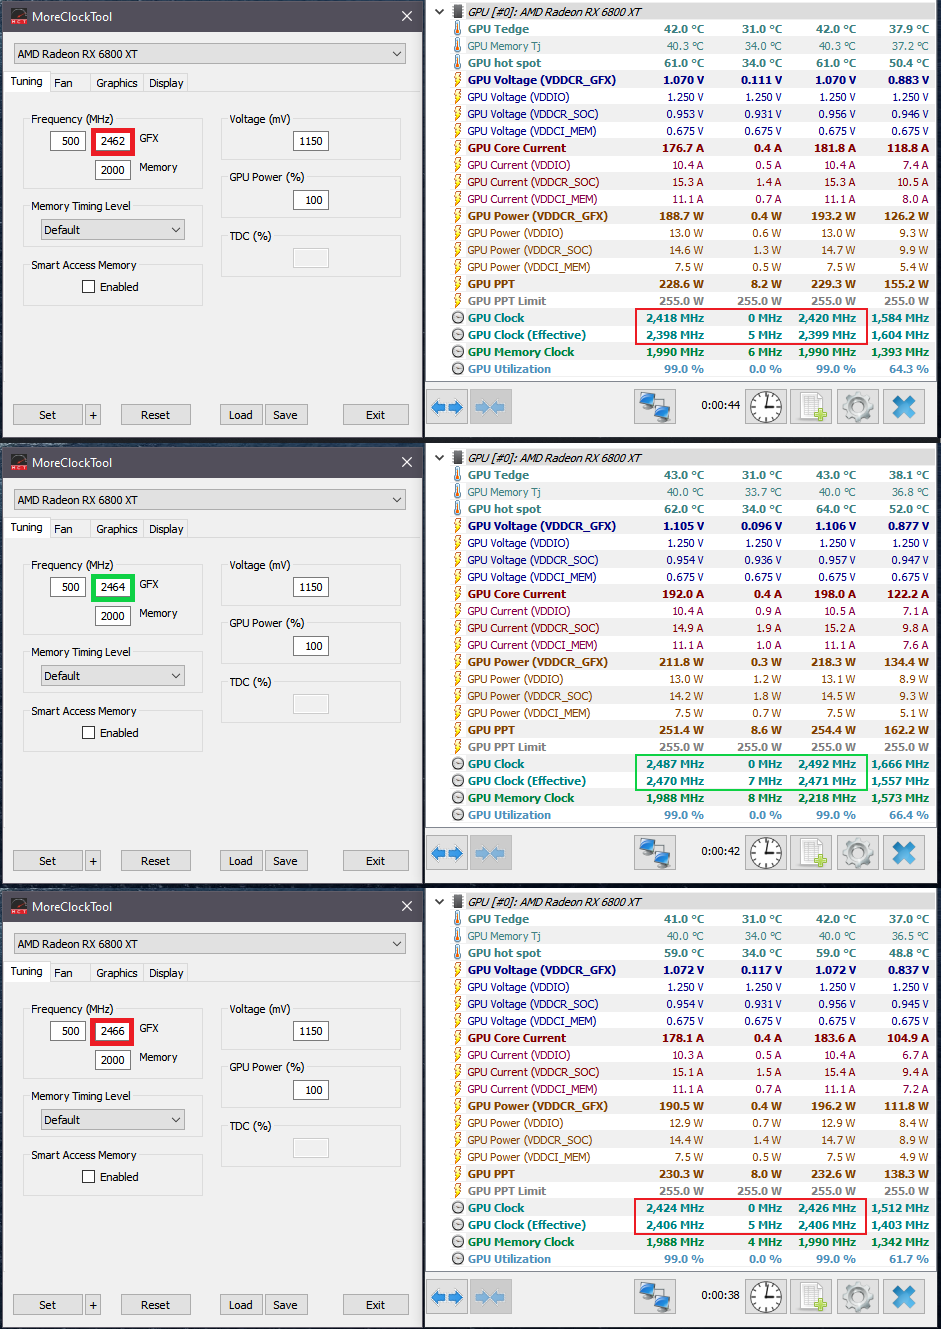The height and width of the screenshot is (1329, 941).
Task: Open Memory Timing Level dropdown, 2462 GFX window
Action: 113,230
